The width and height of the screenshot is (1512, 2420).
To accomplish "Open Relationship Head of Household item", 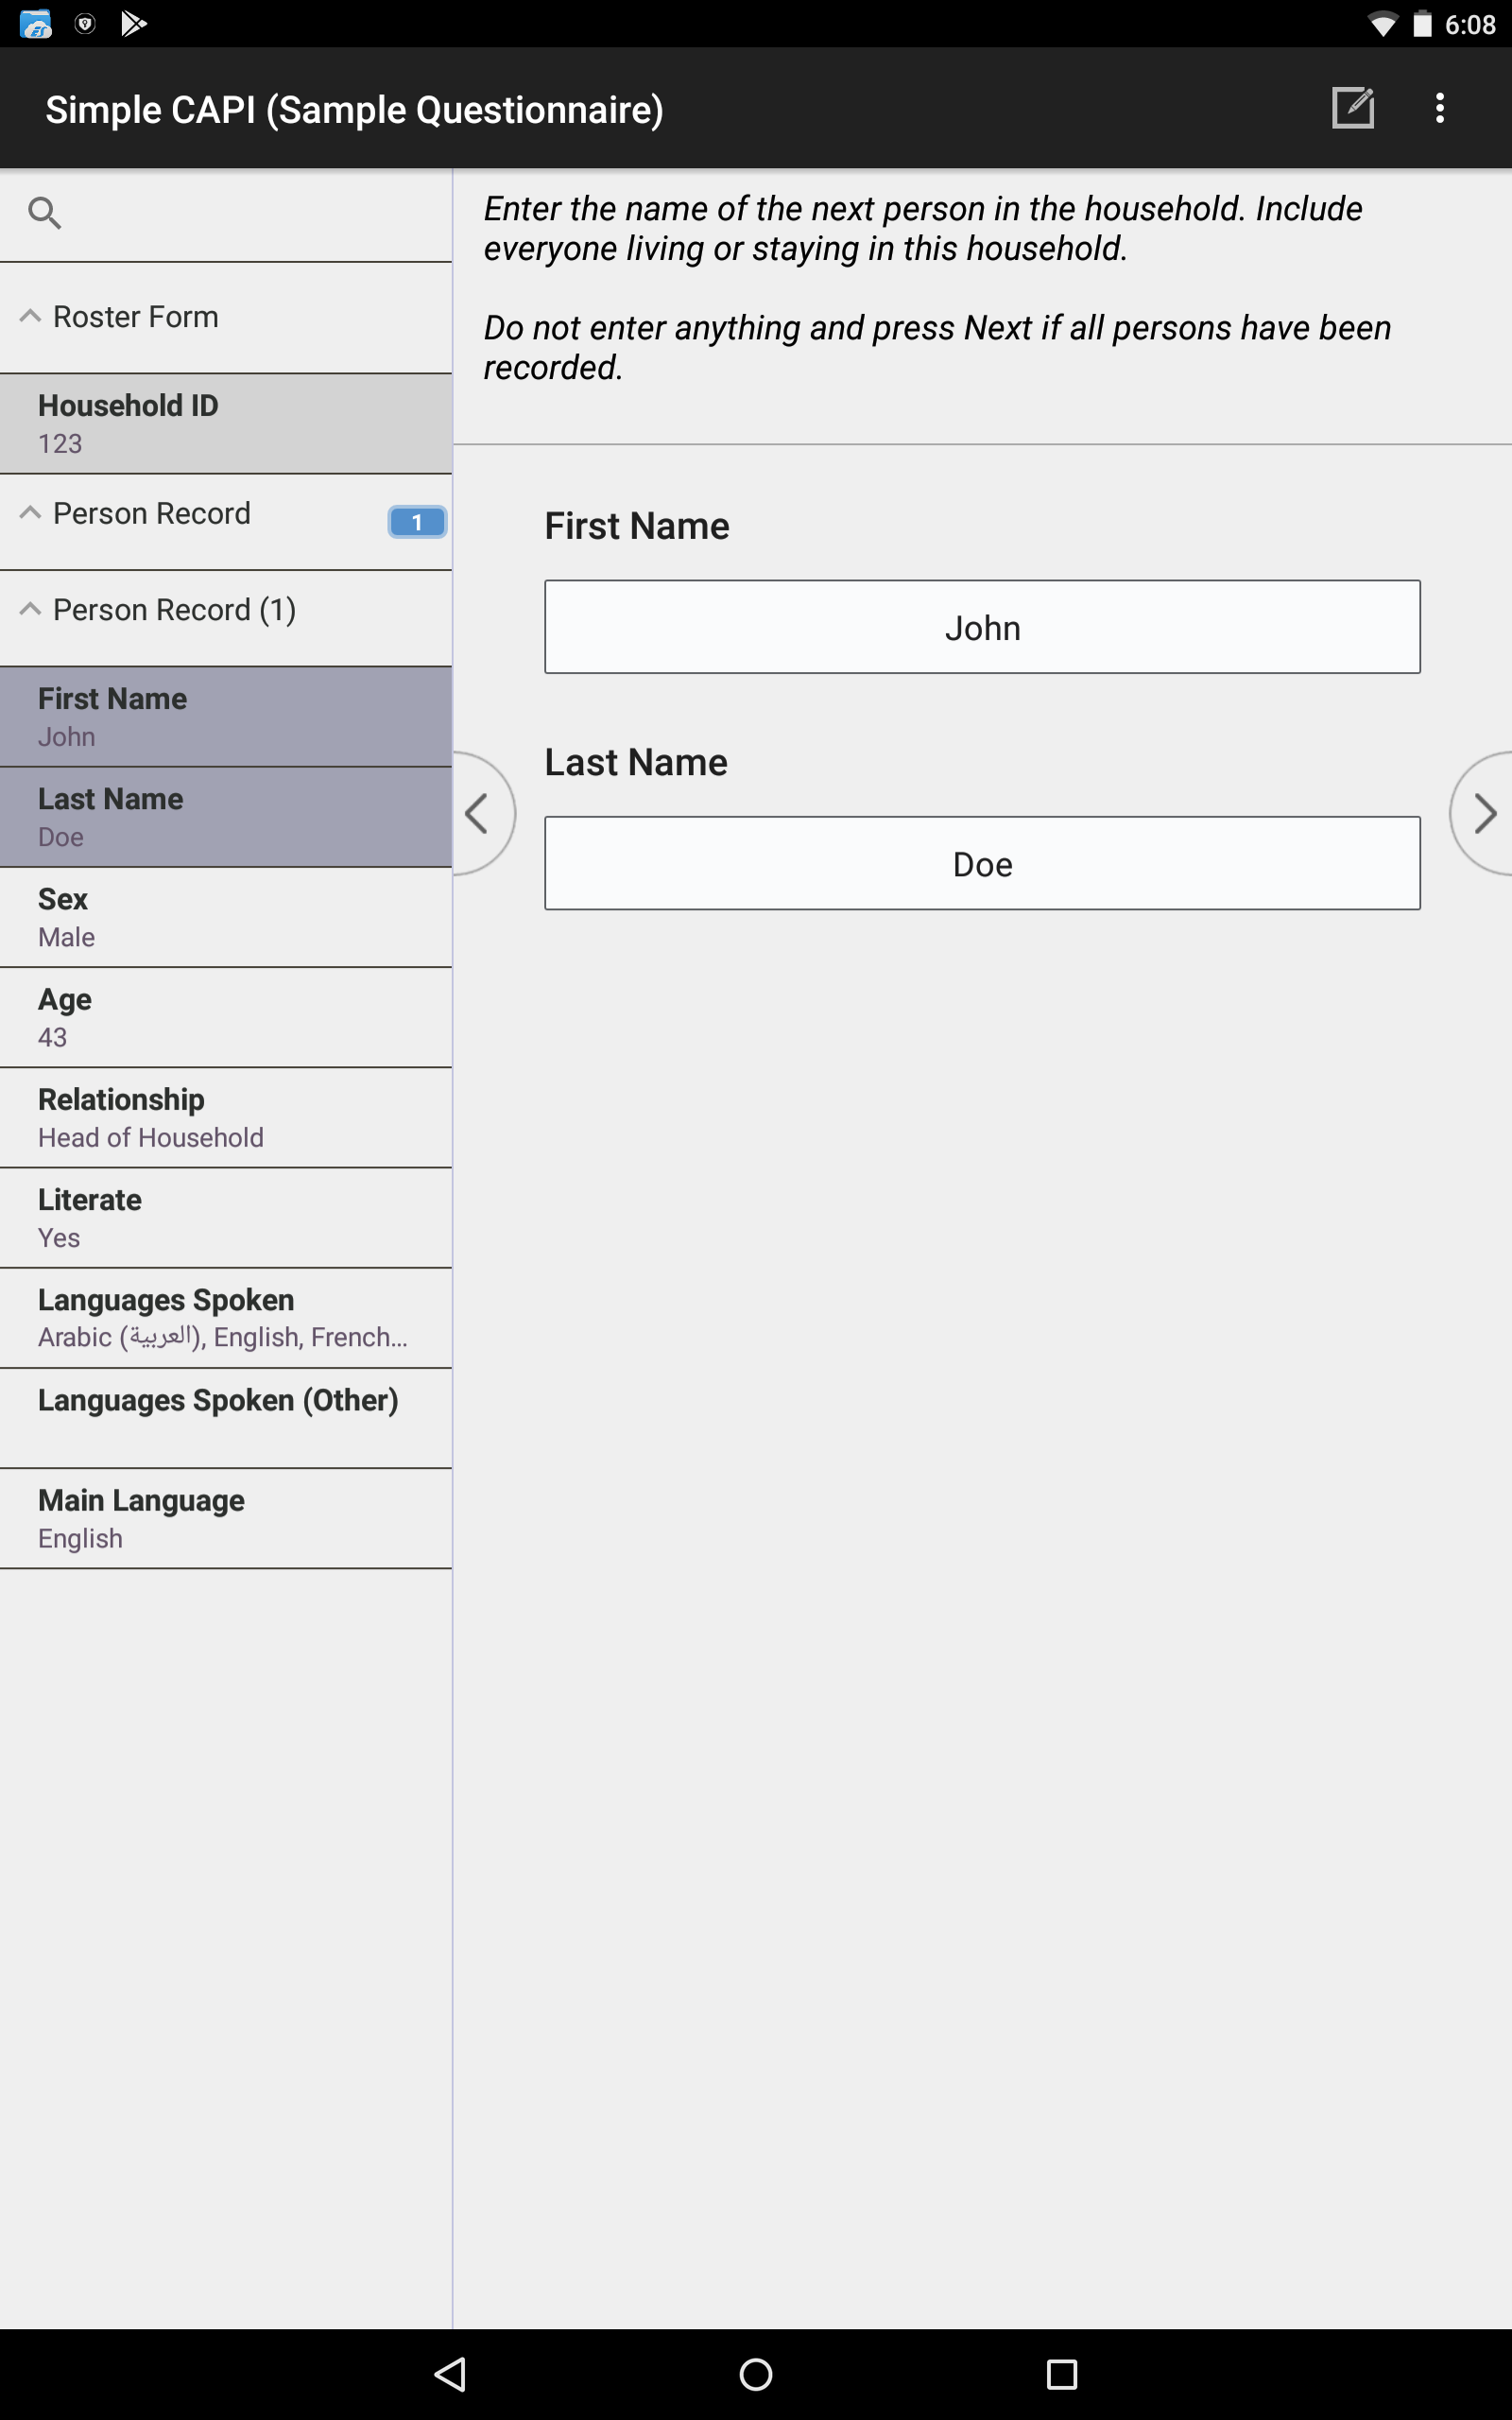I will 226,1117.
